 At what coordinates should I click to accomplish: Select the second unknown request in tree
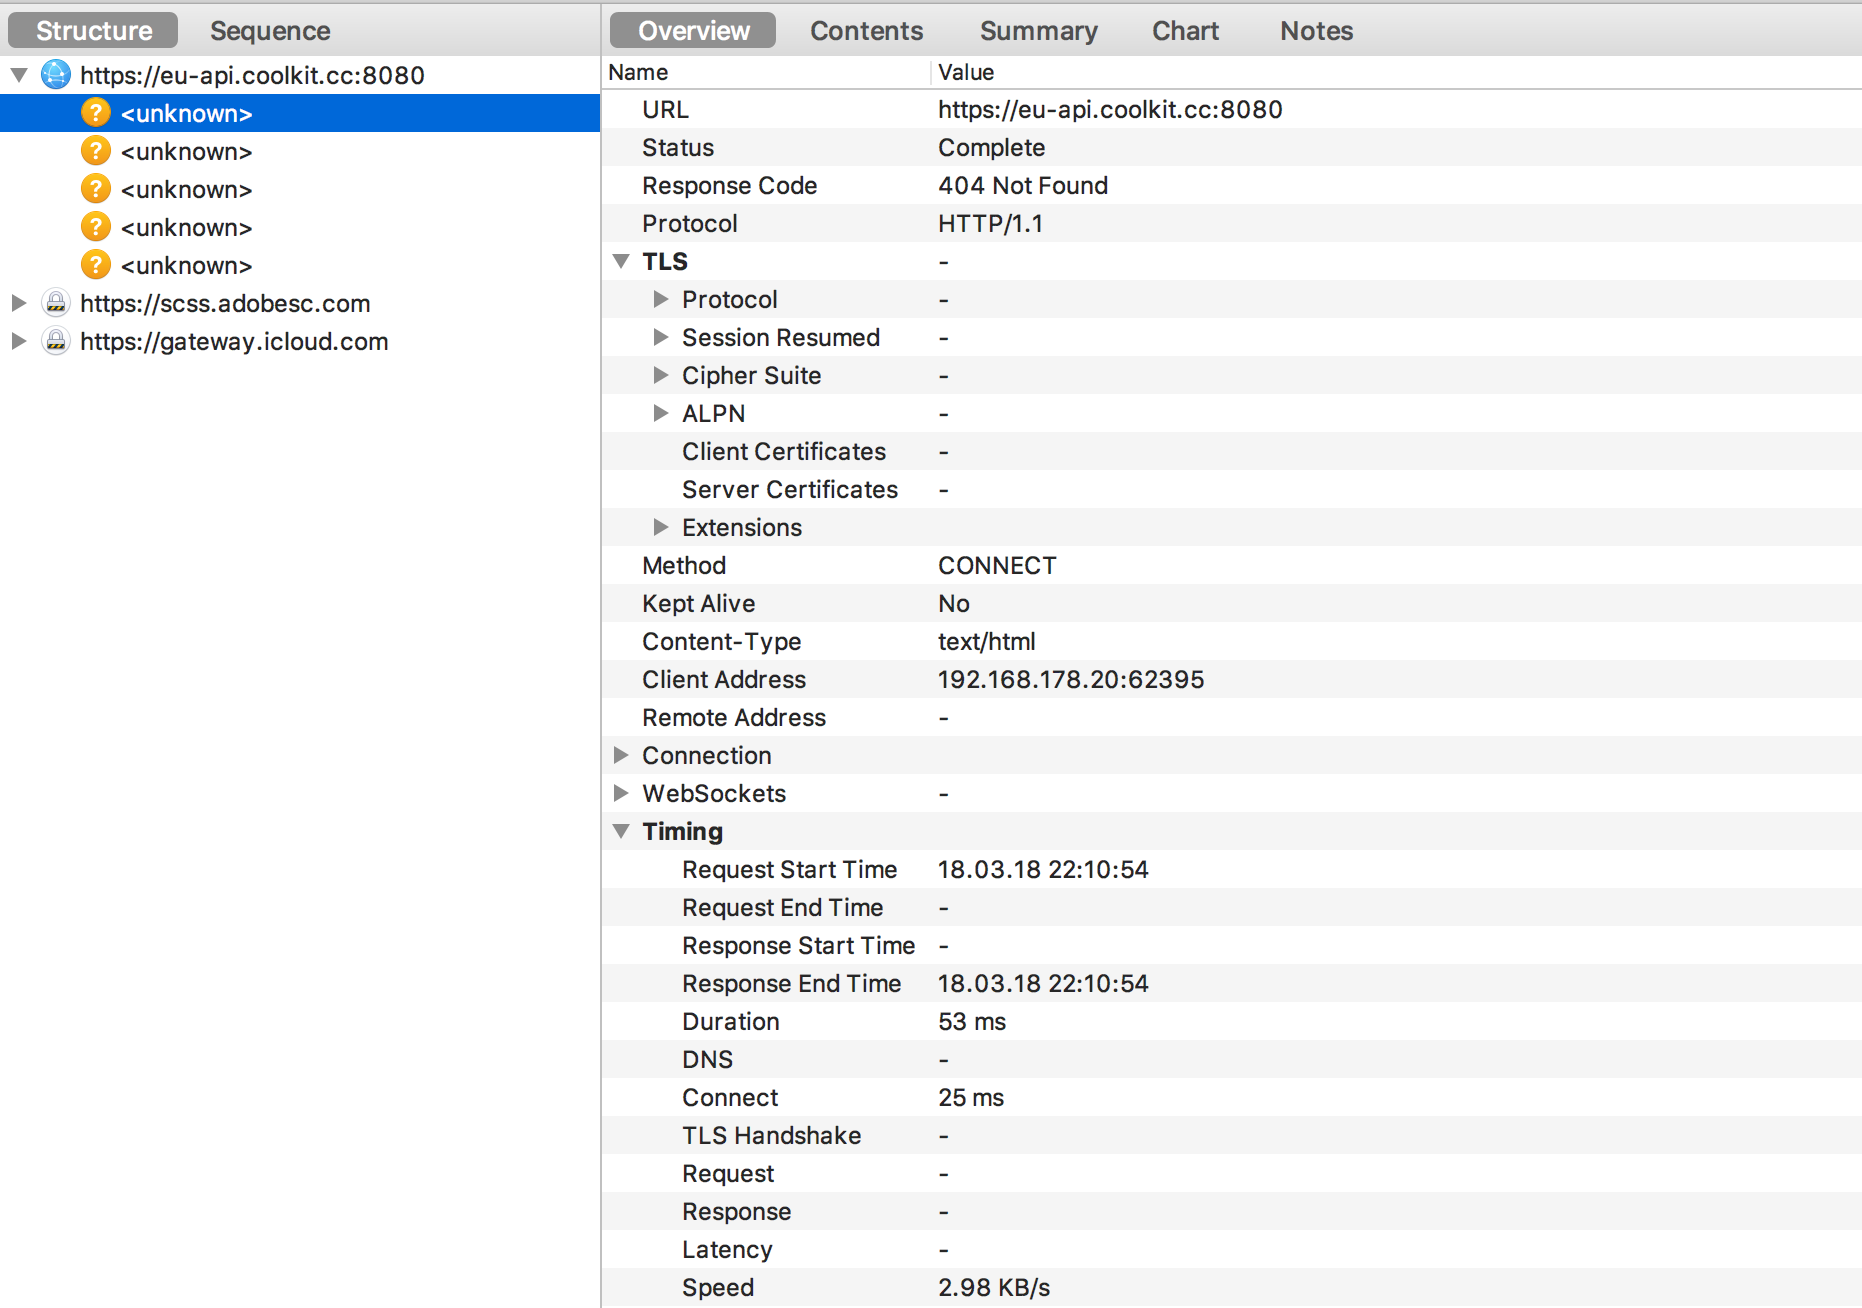click(x=186, y=151)
